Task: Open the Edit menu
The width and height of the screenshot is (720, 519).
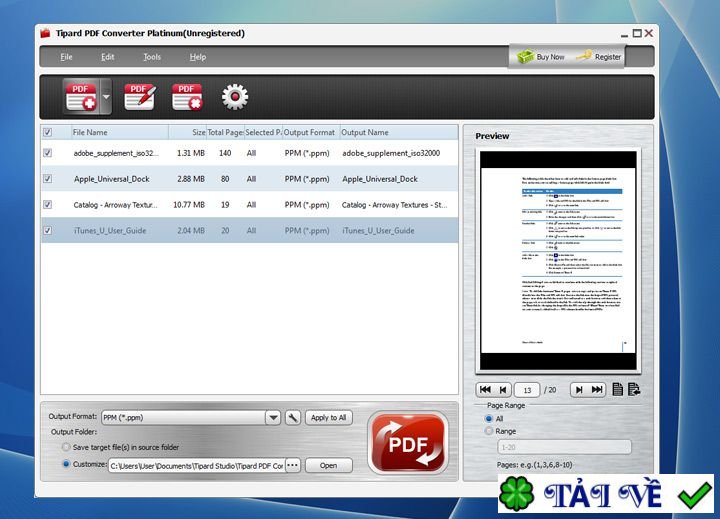Action: pyautogui.click(x=108, y=57)
